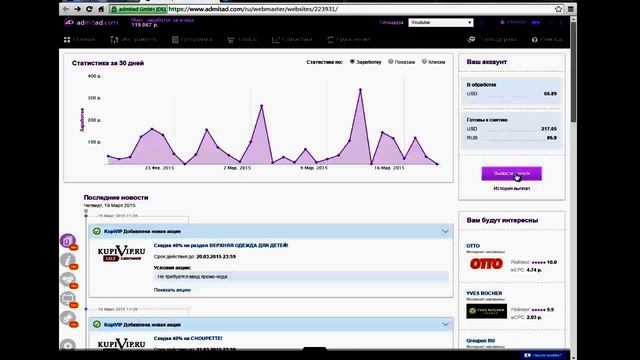Click the second gray circular sidebar icon
This screenshot has height=360, width=640.
point(68,260)
